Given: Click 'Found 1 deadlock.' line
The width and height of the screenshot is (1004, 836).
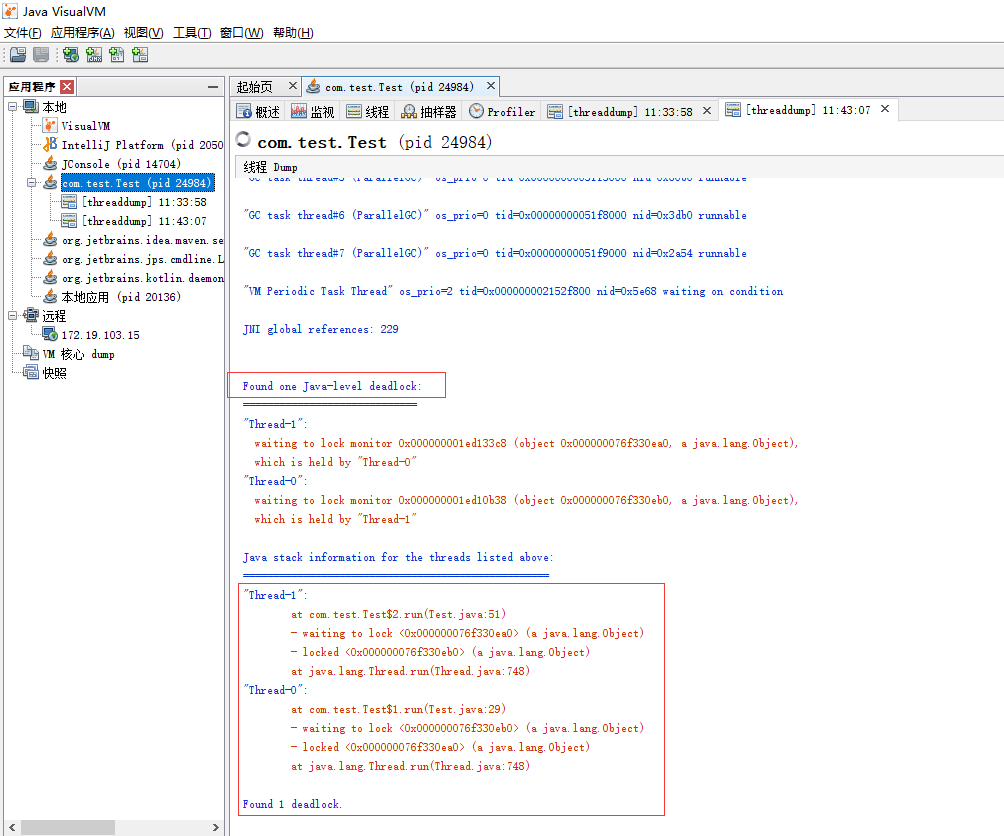Looking at the screenshot, I should tap(292, 805).
